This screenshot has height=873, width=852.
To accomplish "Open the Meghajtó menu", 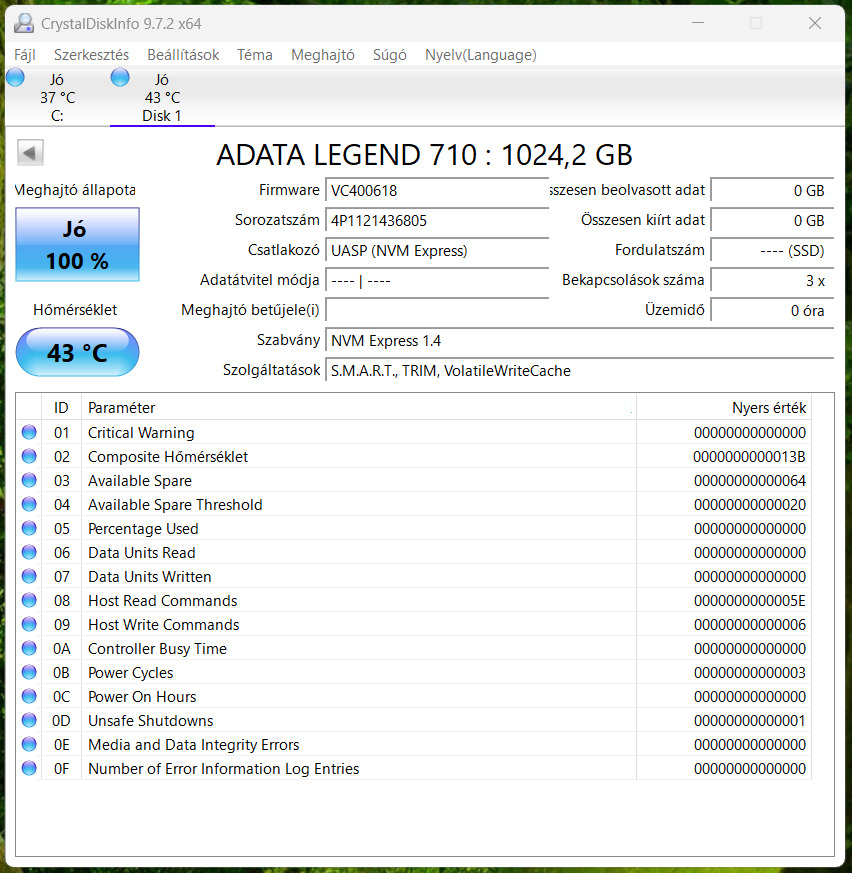I will (322, 55).
